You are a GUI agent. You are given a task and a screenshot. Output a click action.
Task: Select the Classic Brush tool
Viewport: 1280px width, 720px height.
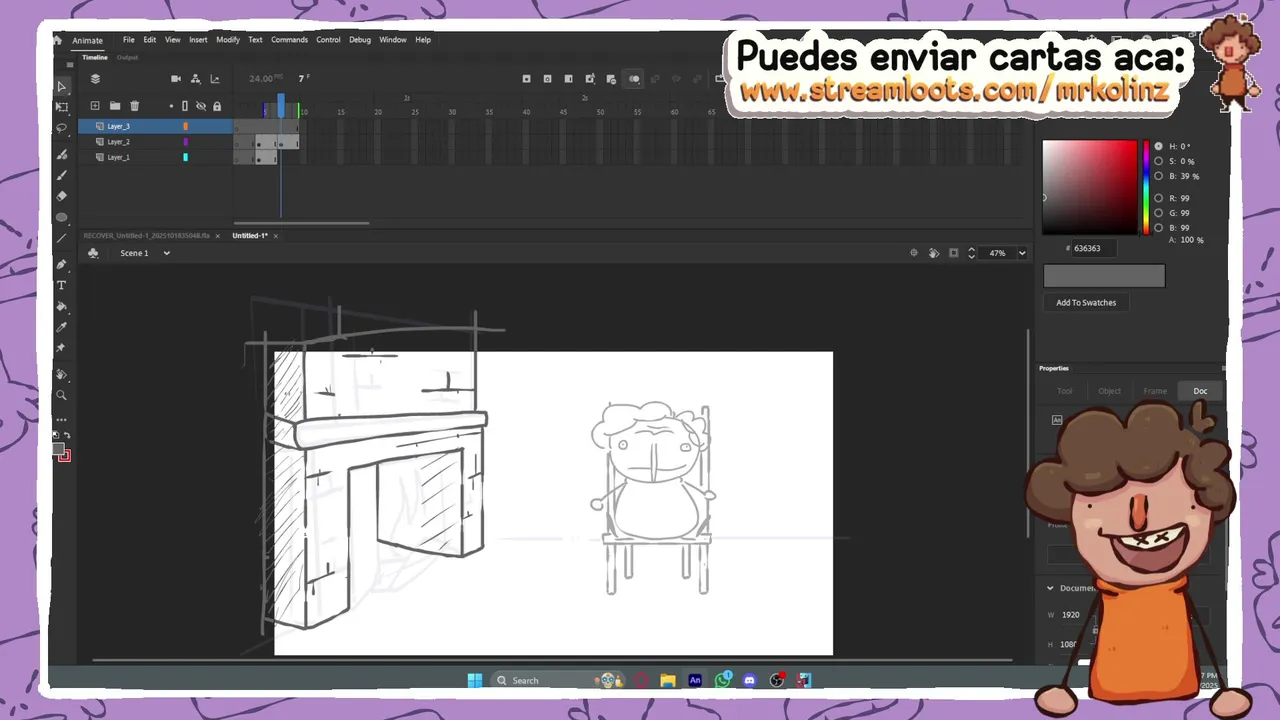62,175
